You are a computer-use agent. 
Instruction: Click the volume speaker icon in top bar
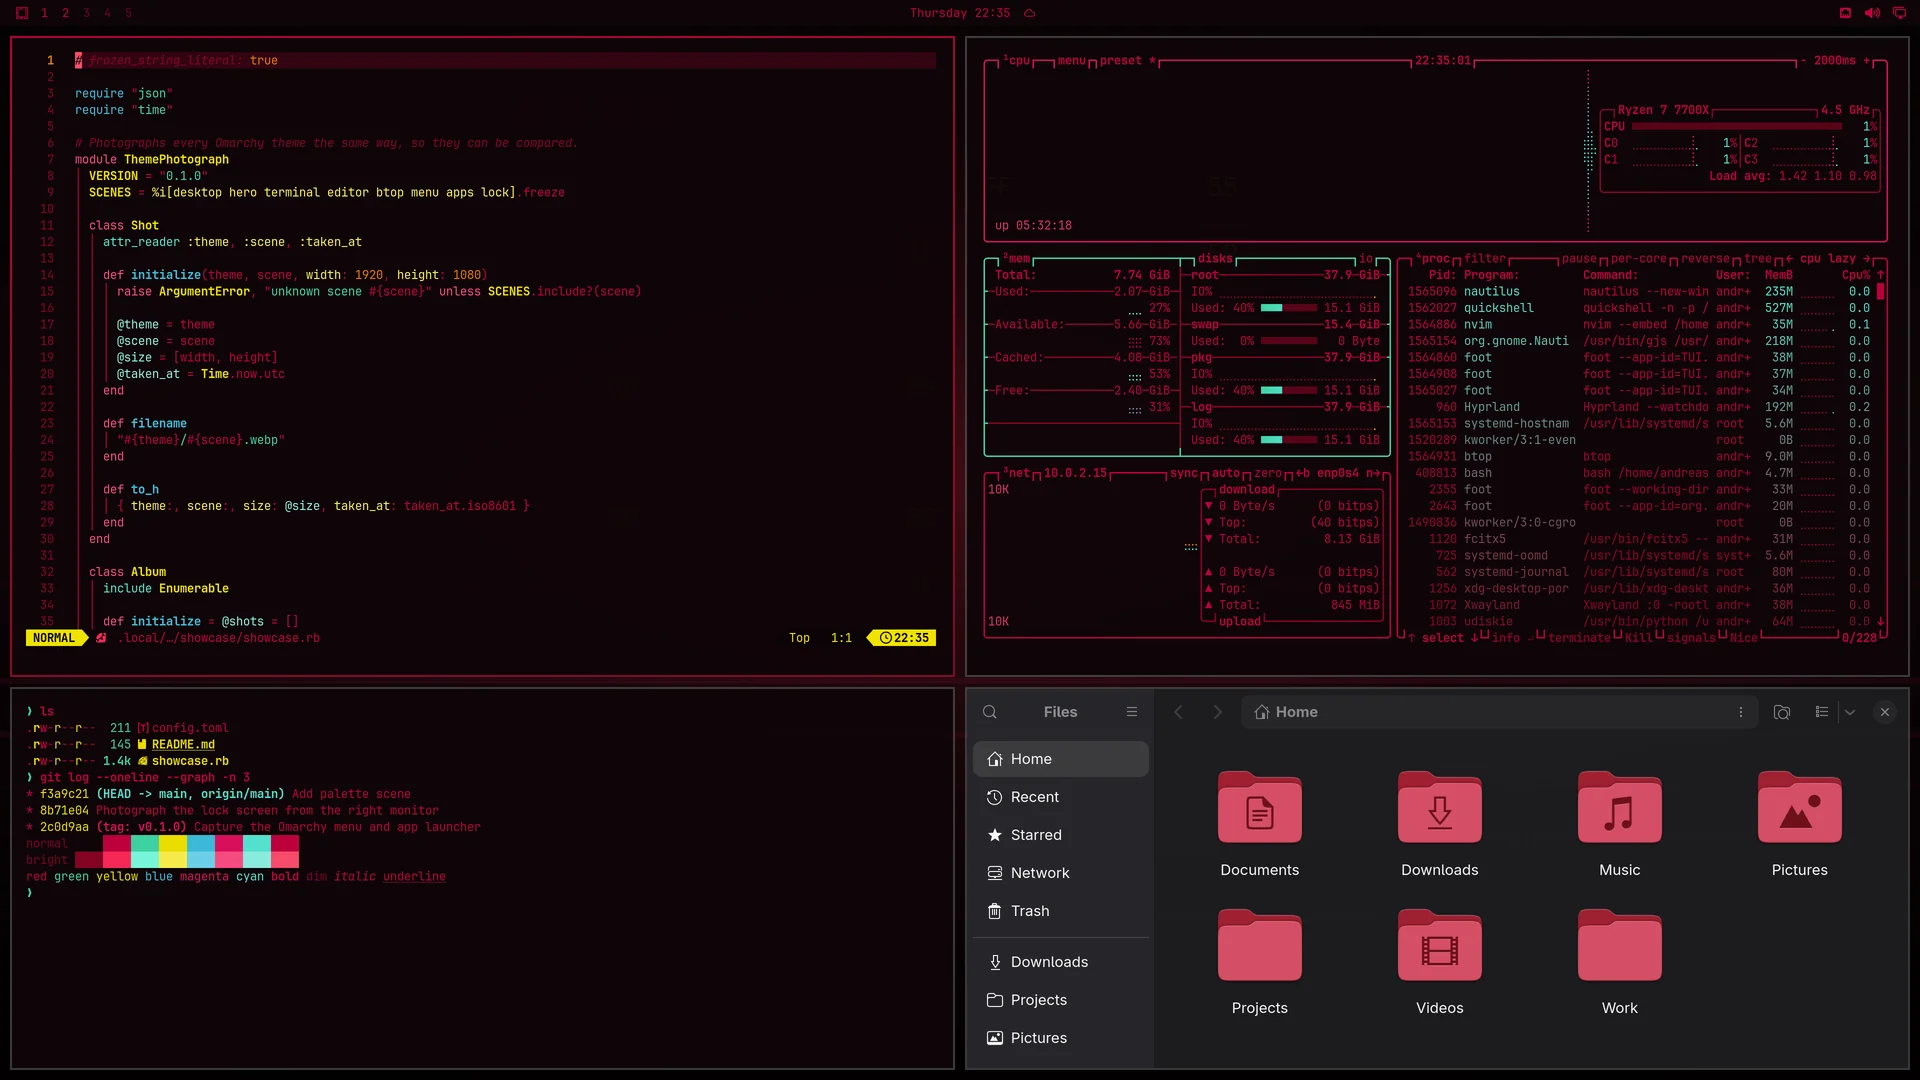click(x=1872, y=13)
